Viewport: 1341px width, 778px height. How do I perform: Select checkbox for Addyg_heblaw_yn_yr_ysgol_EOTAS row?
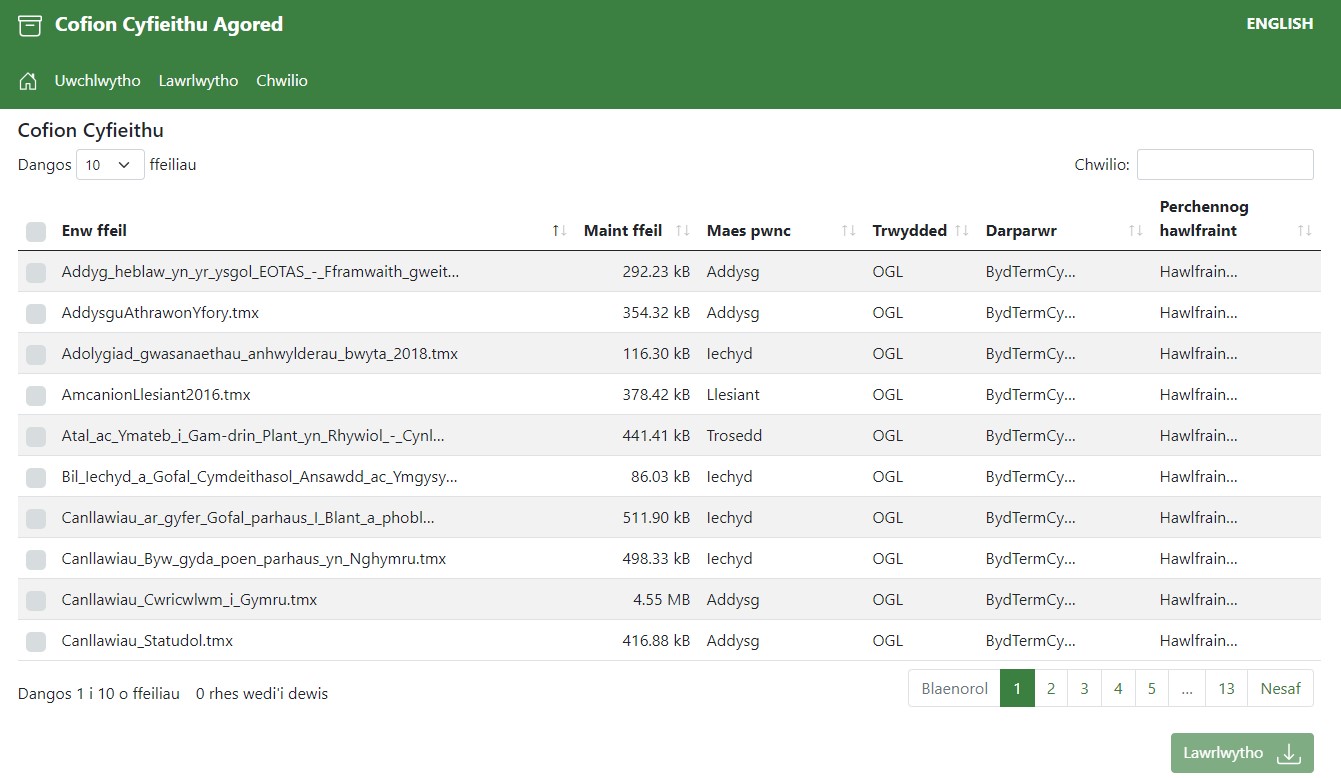click(x=36, y=273)
